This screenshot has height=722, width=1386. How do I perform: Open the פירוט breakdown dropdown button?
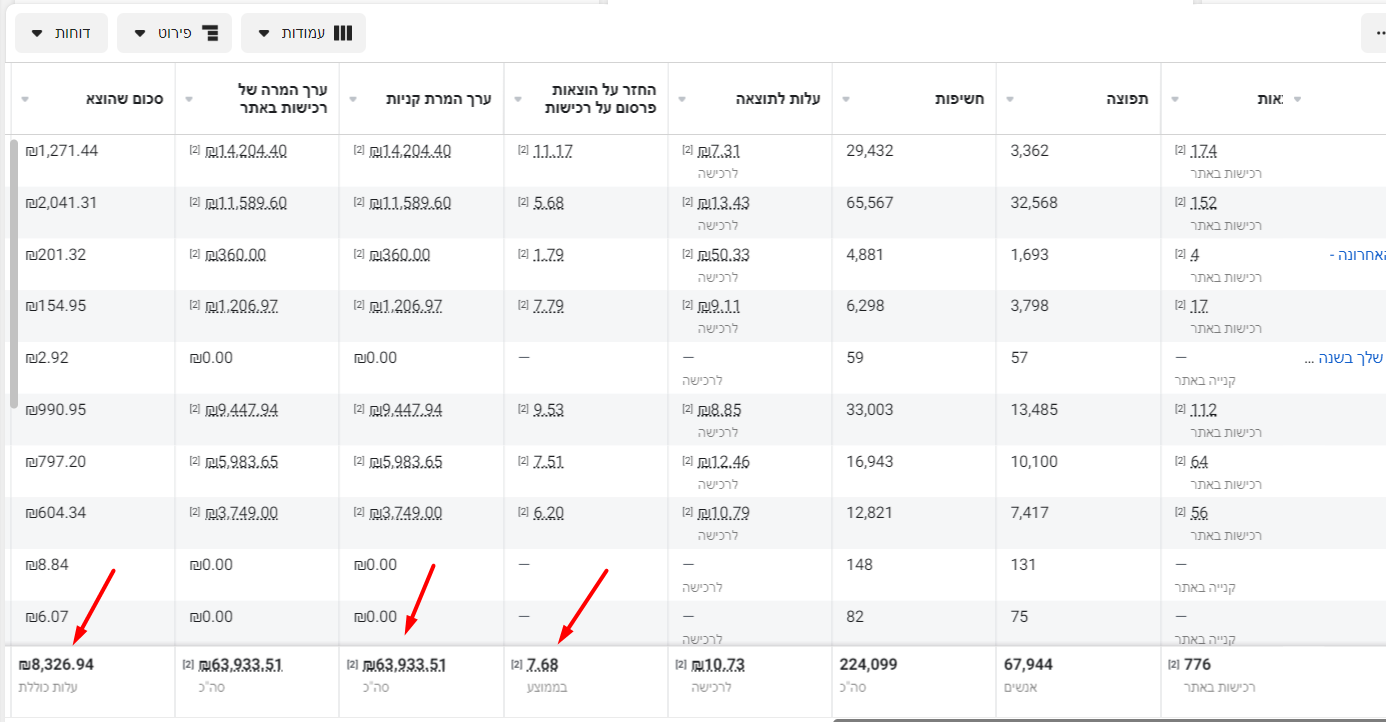pyautogui.click(x=174, y=33)
